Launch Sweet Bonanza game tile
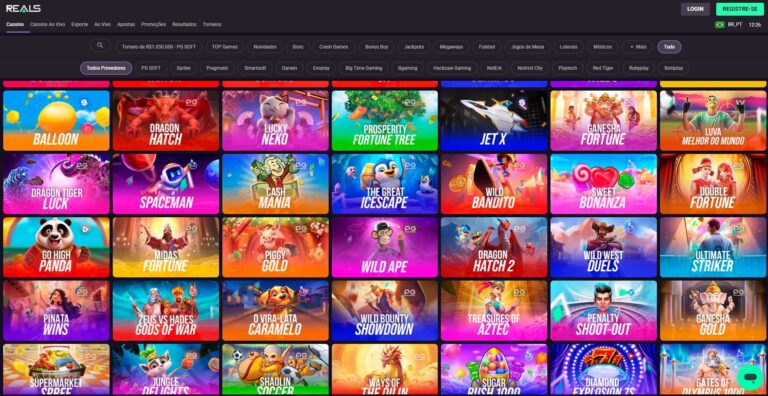 [603, 184]
